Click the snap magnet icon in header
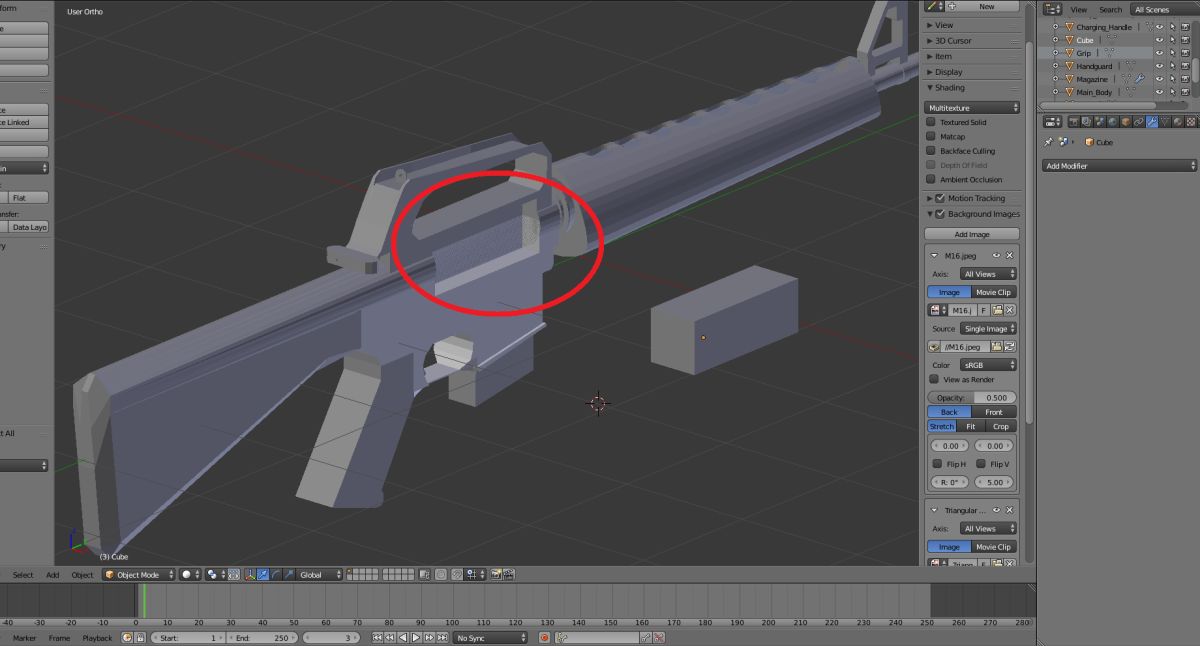 (456, 575)
